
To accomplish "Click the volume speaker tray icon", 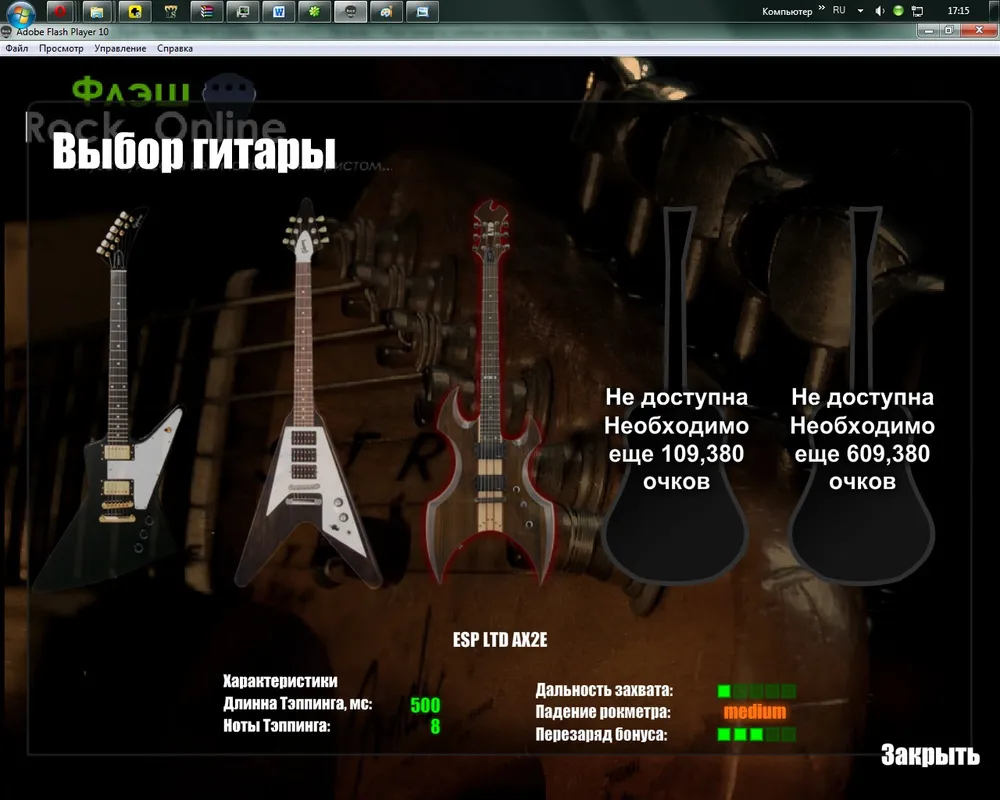I will (x=879, y=11).
